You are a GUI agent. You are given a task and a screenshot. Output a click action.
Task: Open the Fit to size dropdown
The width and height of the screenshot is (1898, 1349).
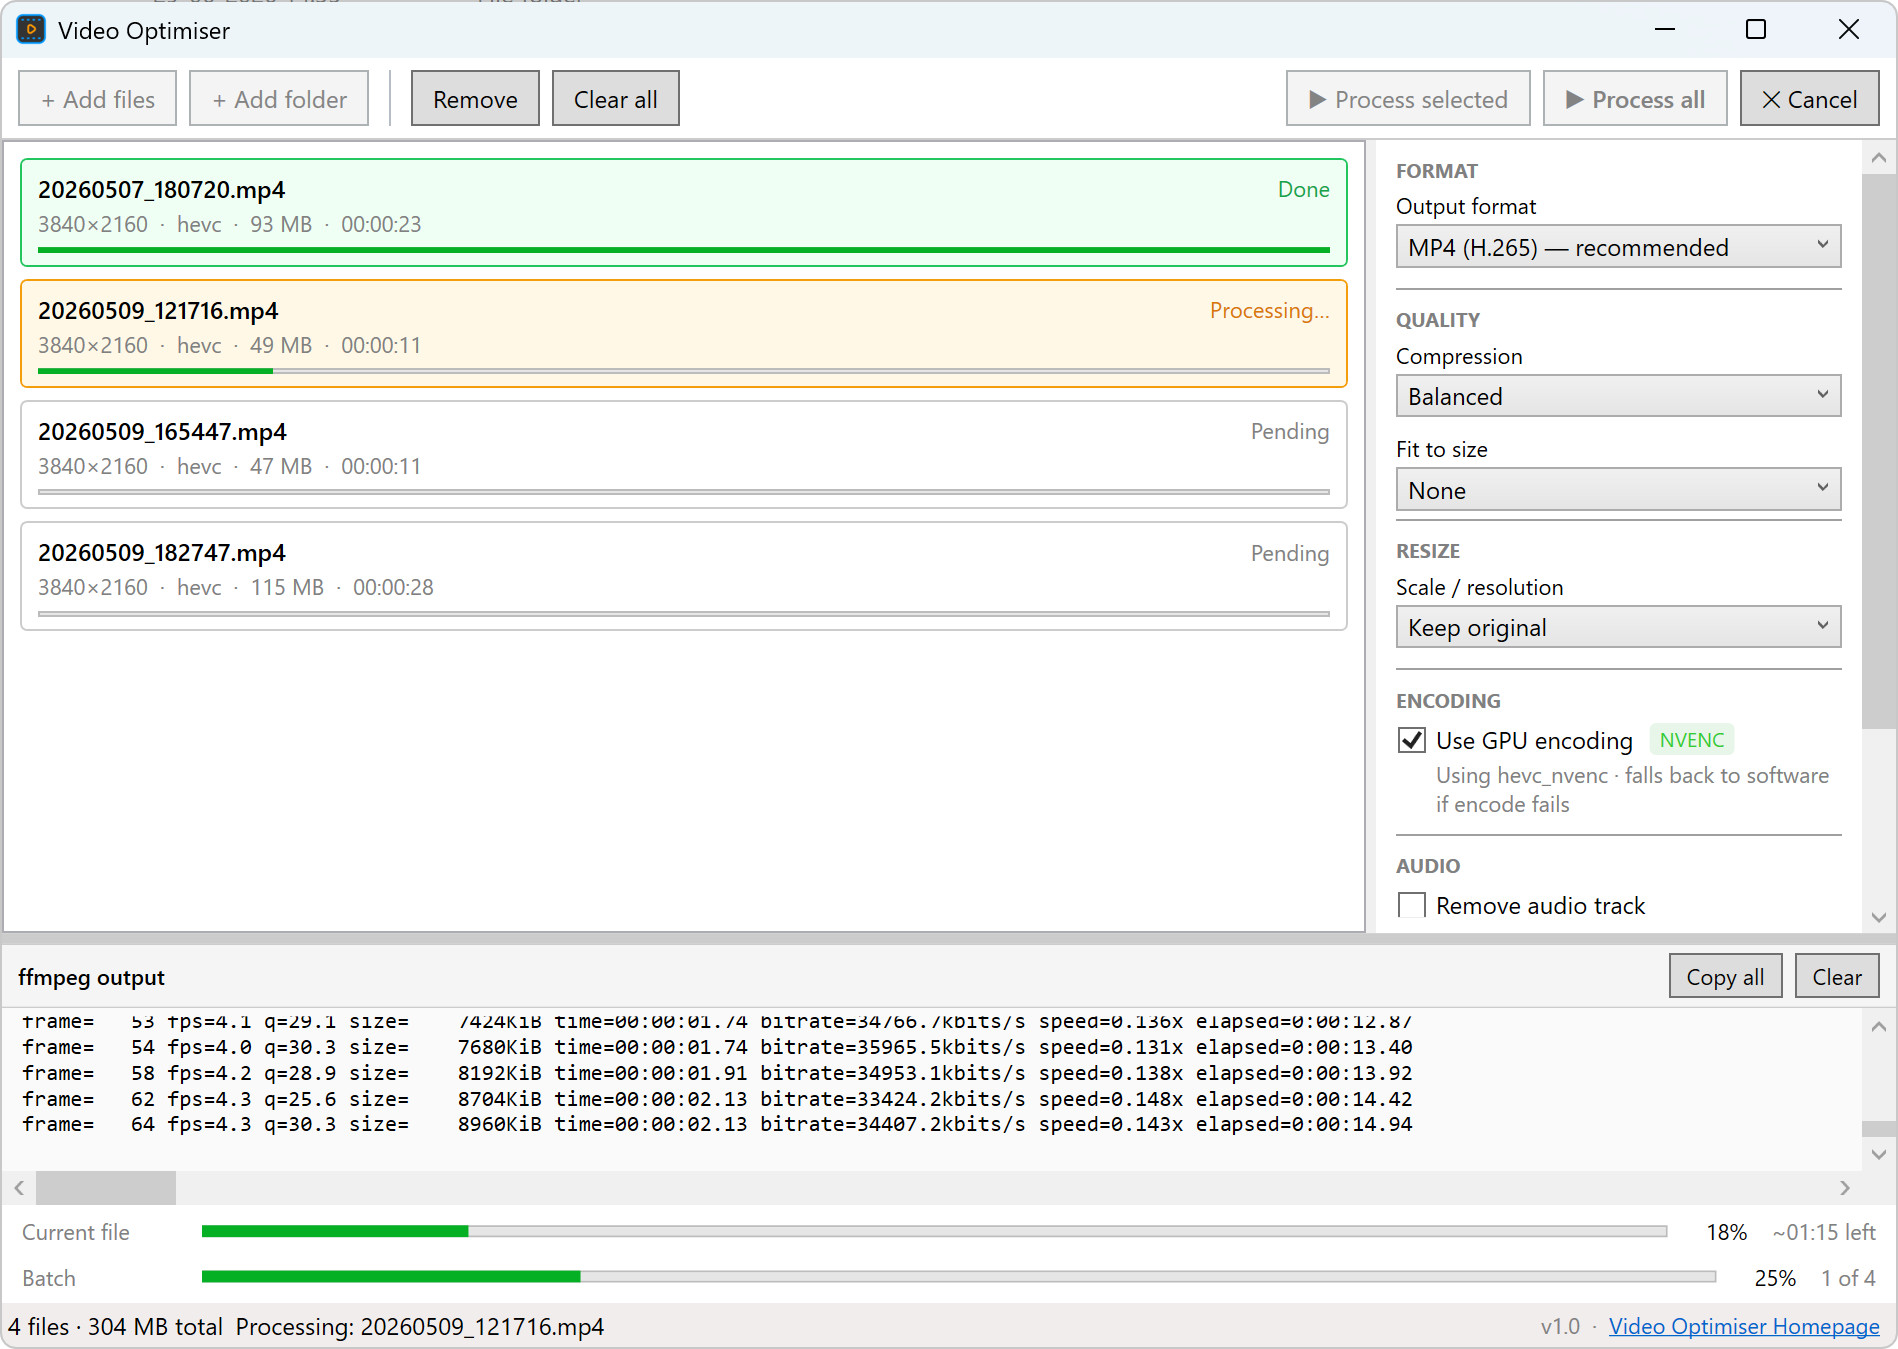point(1618,490)
